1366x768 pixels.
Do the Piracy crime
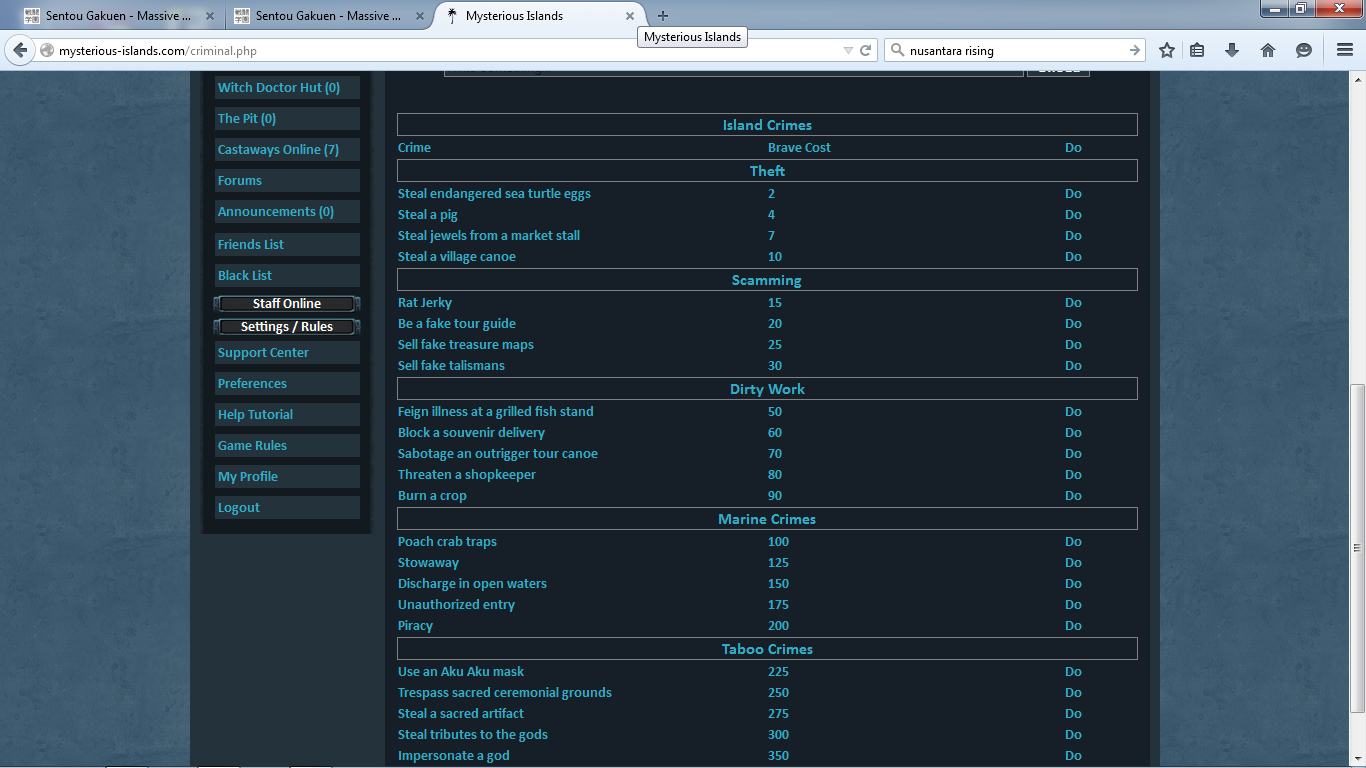[x=1073, y=625]
